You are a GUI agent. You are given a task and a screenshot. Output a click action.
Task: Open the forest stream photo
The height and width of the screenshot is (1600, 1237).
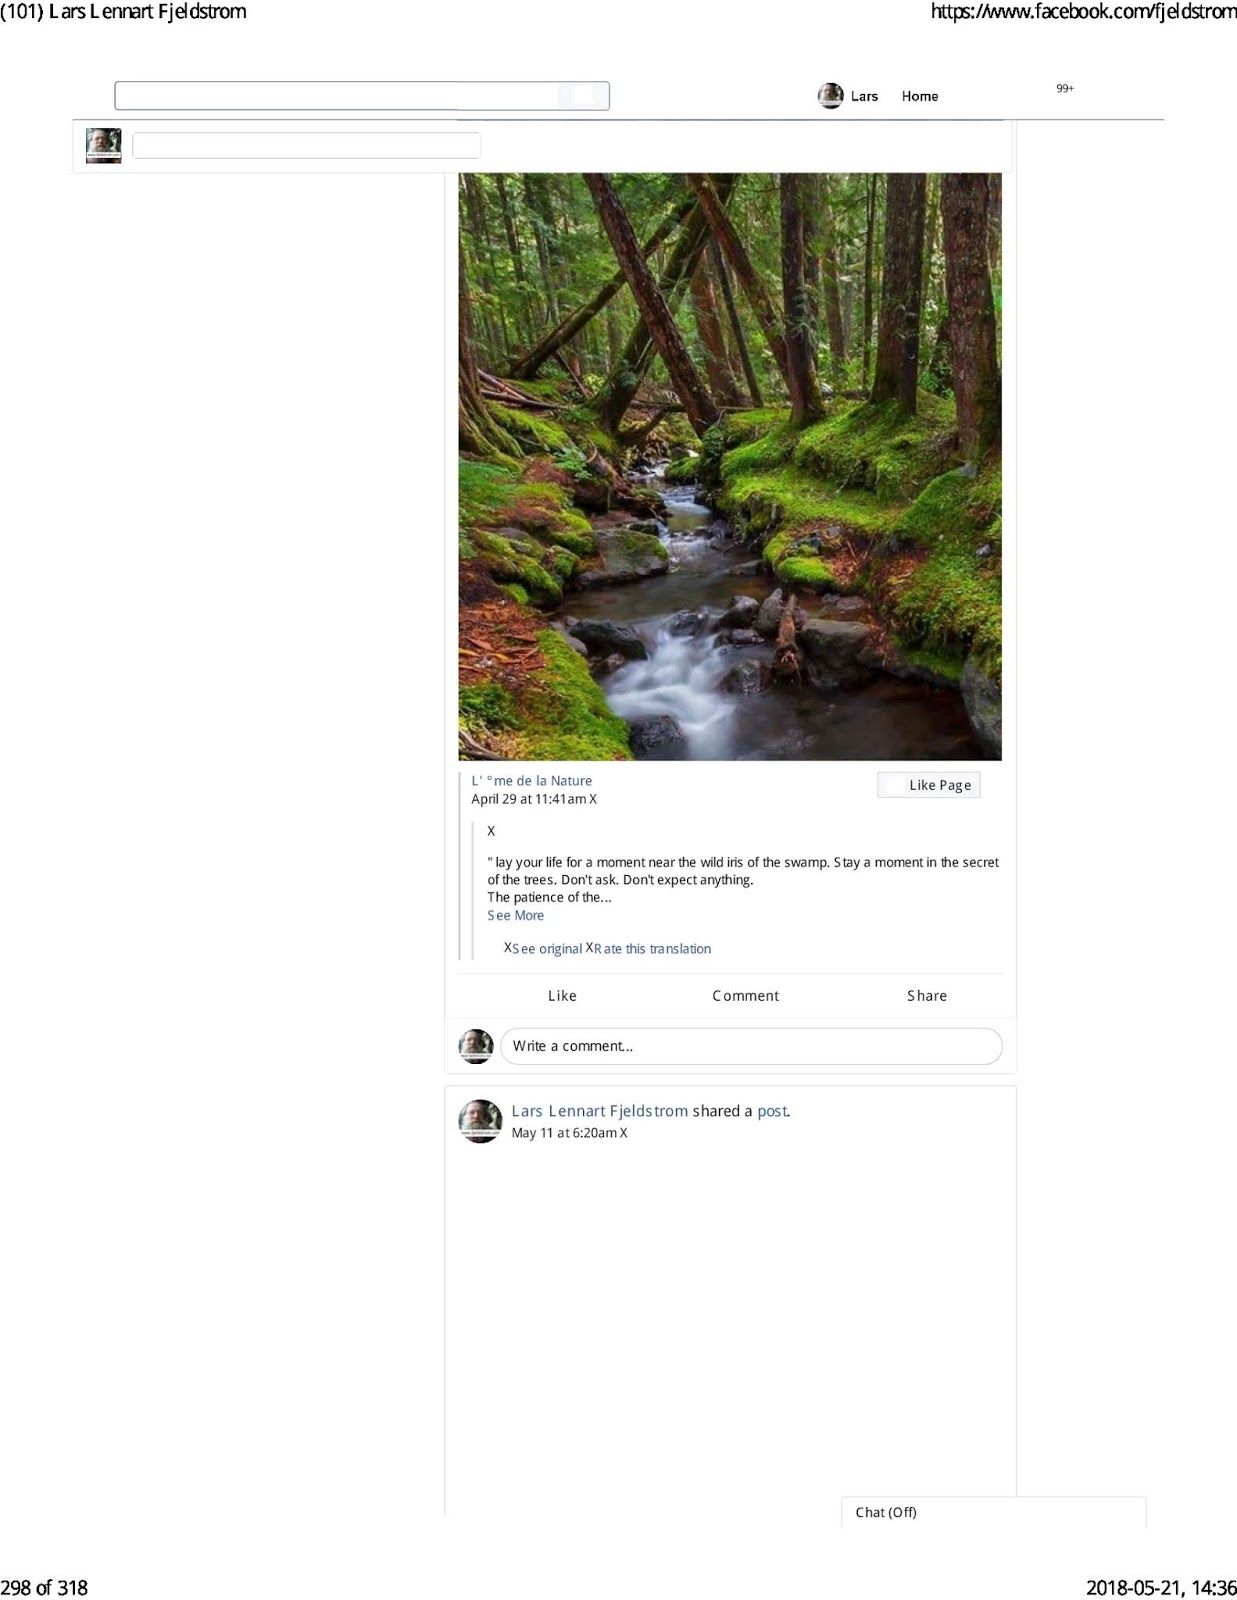730,466
